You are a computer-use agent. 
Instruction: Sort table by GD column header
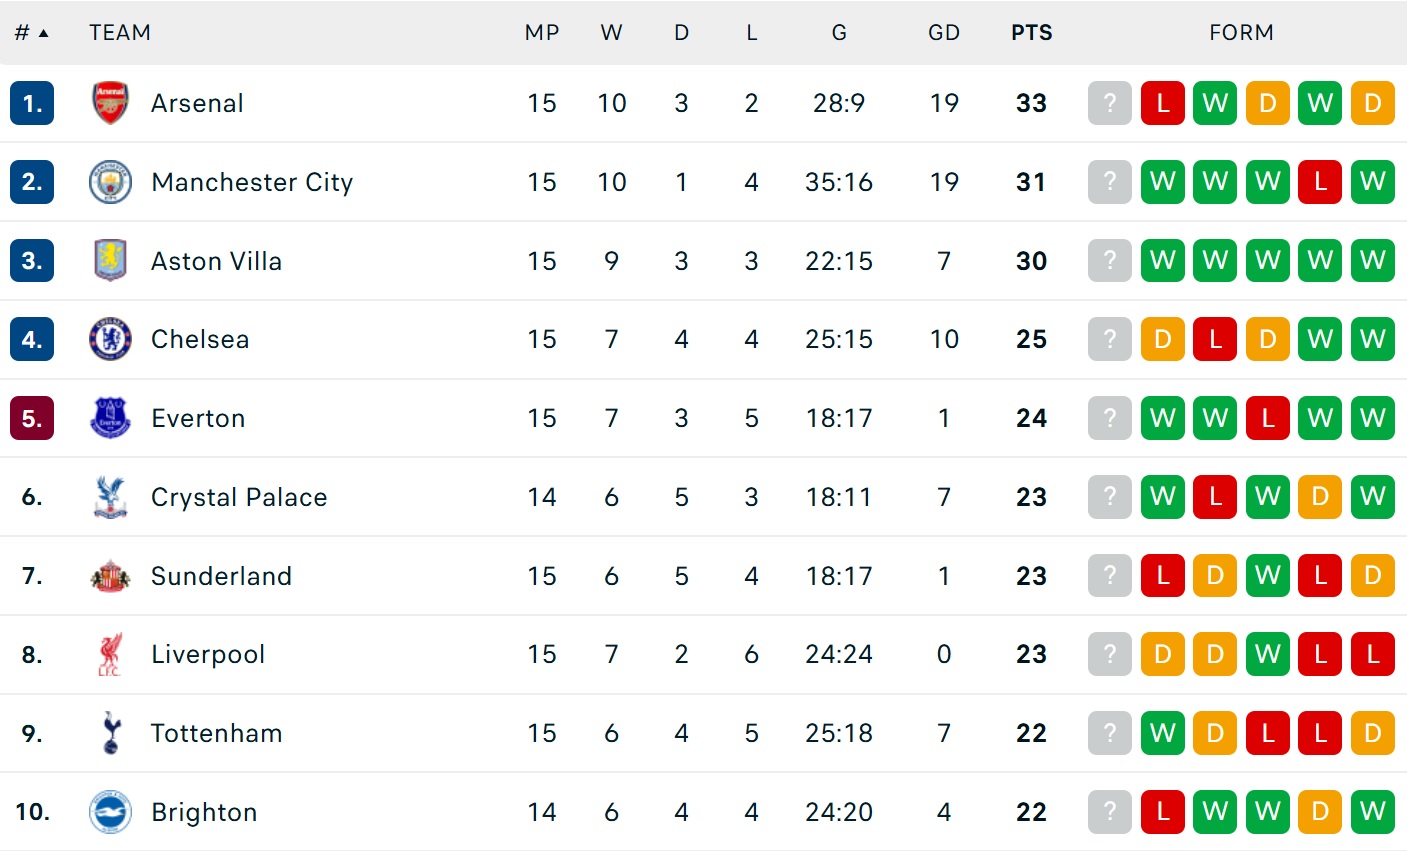tap(943, 33)
